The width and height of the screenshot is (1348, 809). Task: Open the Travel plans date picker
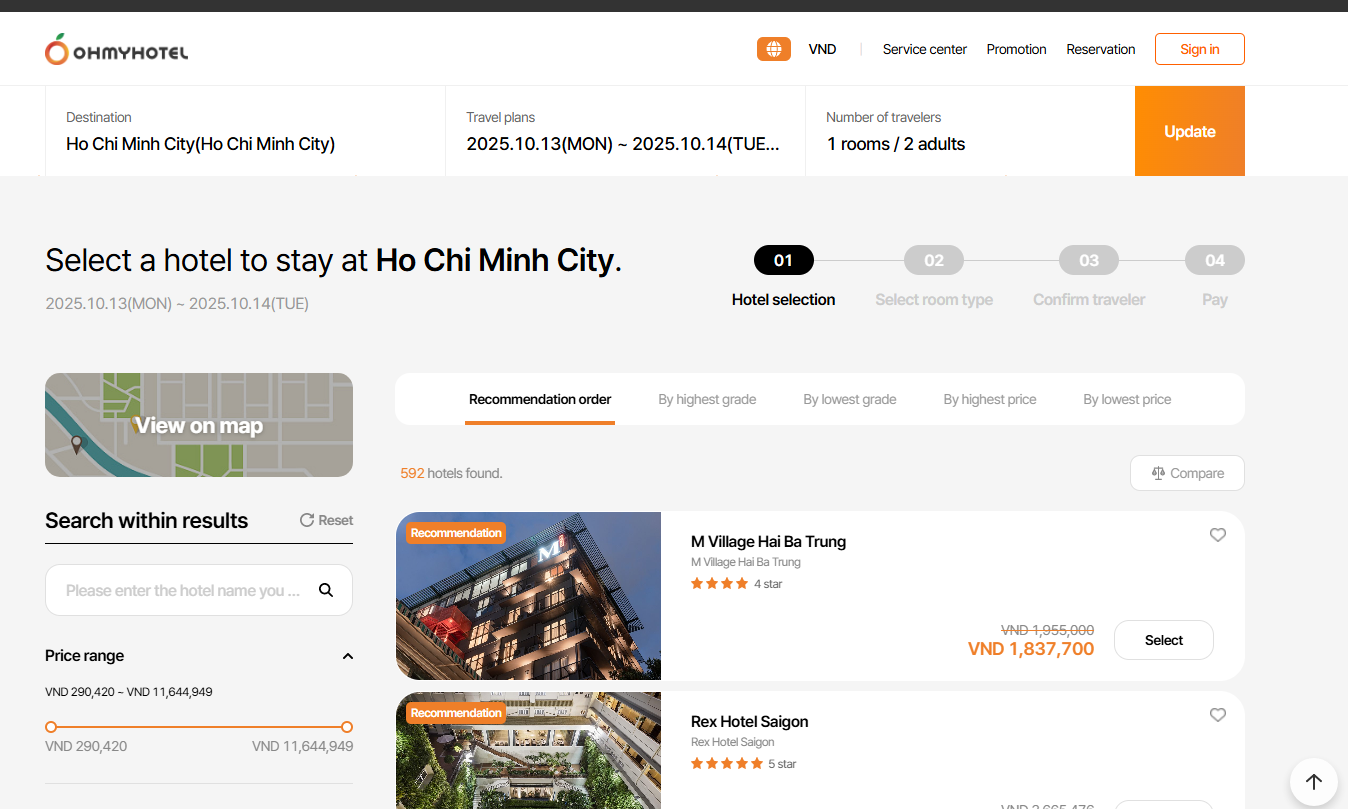(x=625, y=131)
